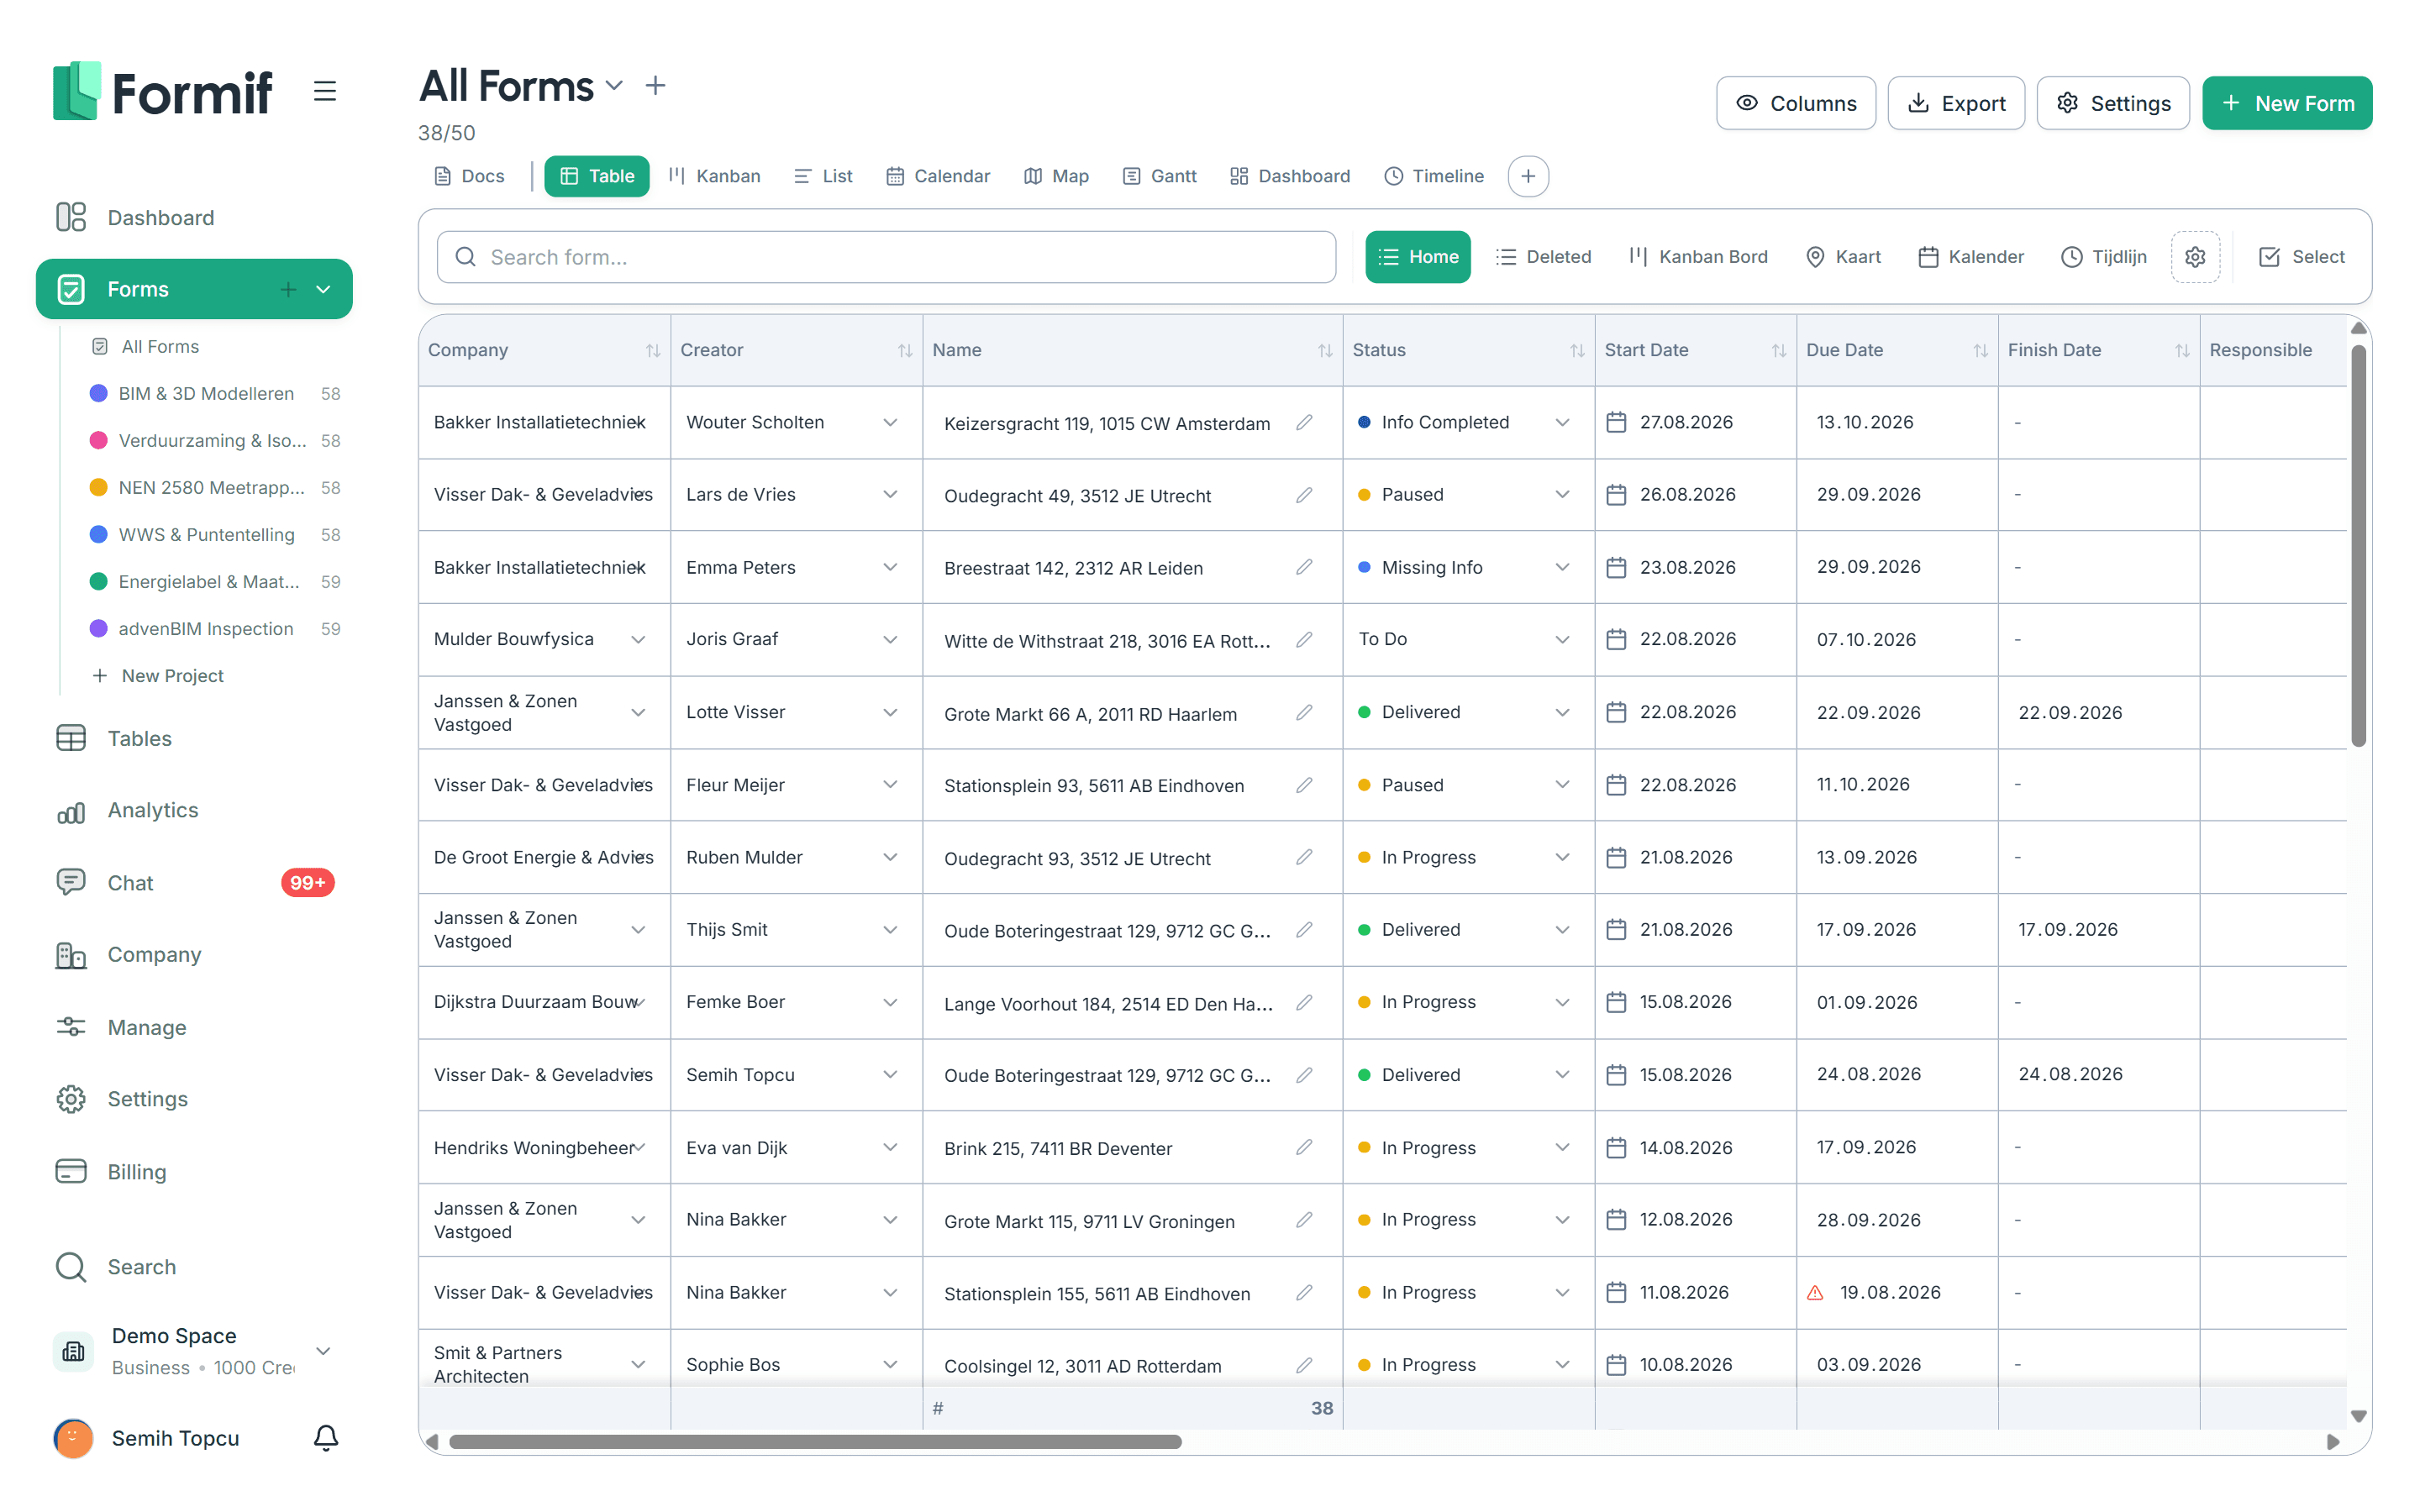The height and width of the screenshot is (1512, 2420).
Task: Open the Deleted forms tab
Action: coord(1543,257)
